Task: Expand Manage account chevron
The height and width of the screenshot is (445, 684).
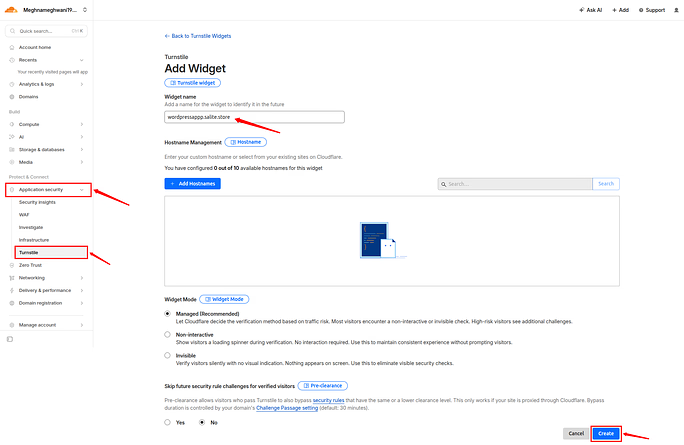Action: (82, 325)
